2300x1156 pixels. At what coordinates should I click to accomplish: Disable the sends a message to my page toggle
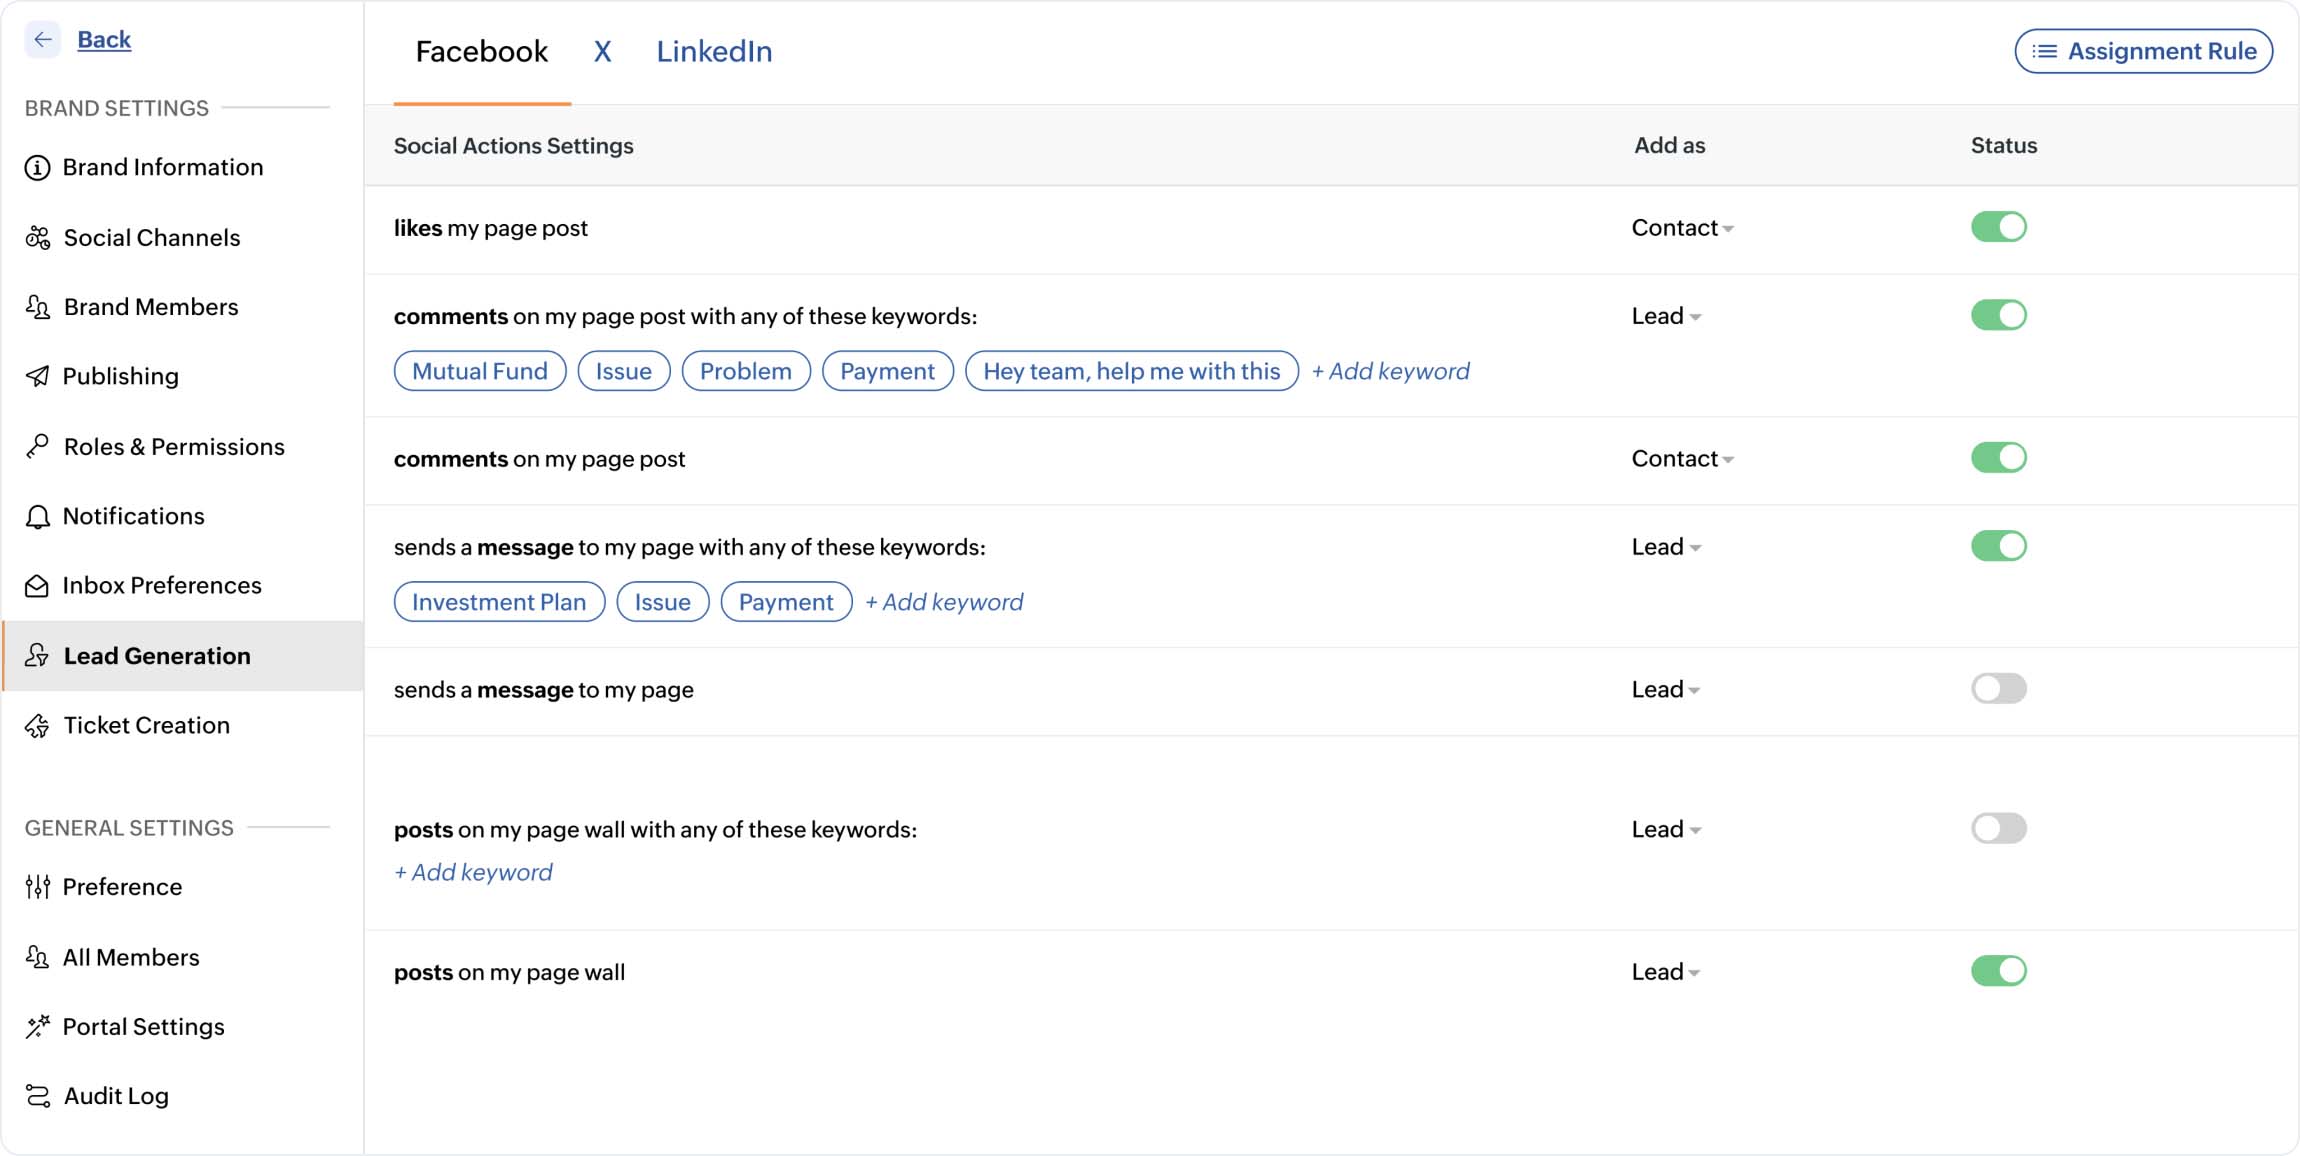[1999, 689]
